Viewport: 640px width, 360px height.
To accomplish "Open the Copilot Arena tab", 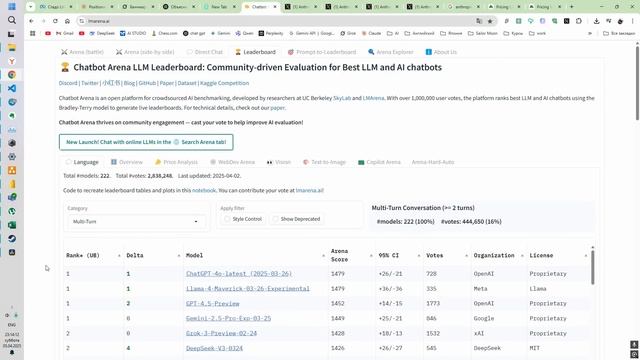I will click(x=379, y=162).
